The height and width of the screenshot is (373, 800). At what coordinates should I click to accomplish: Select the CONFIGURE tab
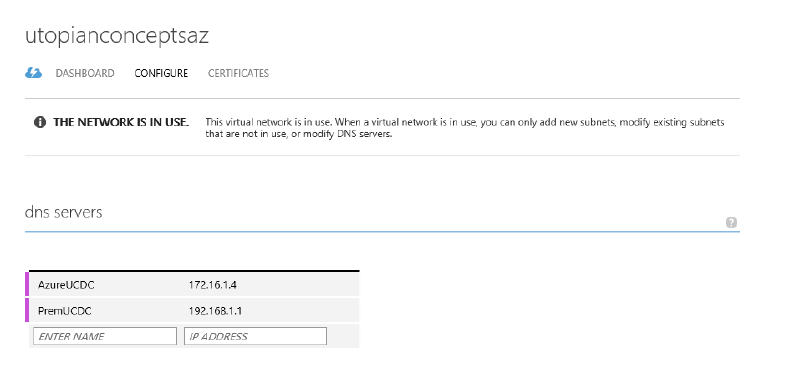click(161, 73)
